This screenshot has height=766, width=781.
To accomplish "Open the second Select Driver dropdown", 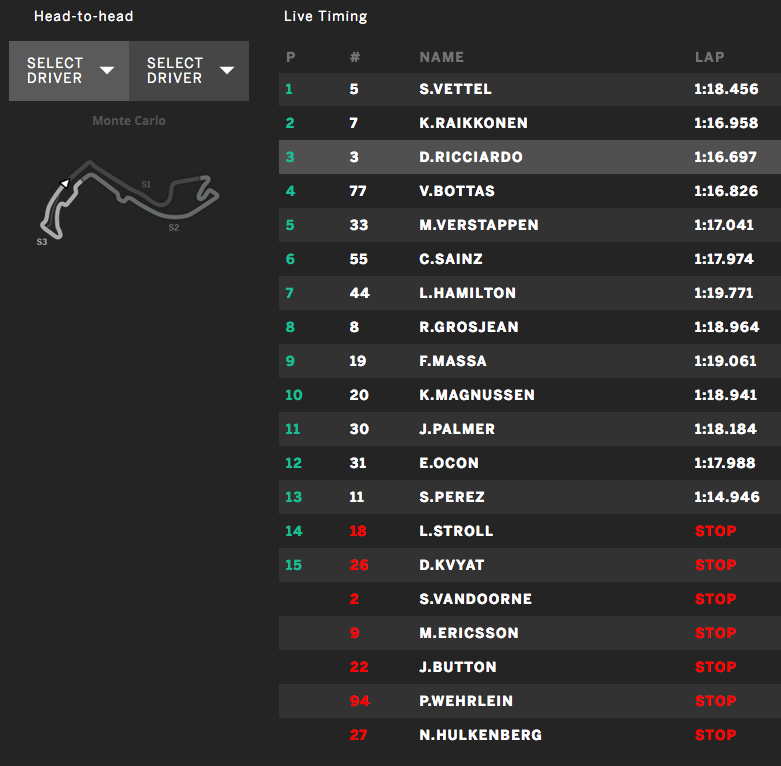I will [189, 71].
